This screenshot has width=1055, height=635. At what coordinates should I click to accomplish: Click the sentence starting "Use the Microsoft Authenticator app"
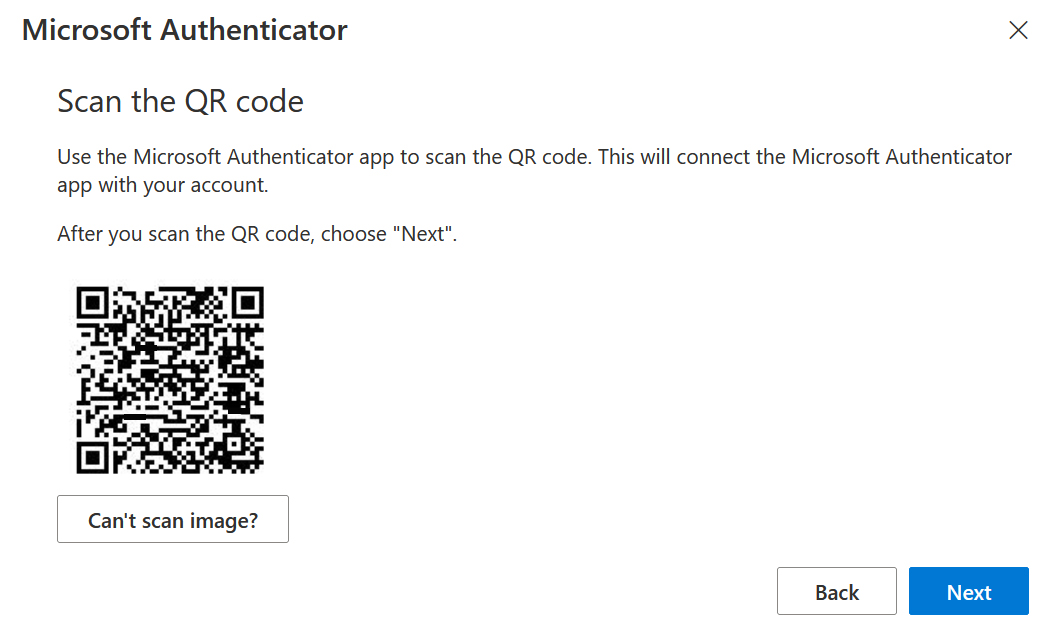(x=324, y=157)
